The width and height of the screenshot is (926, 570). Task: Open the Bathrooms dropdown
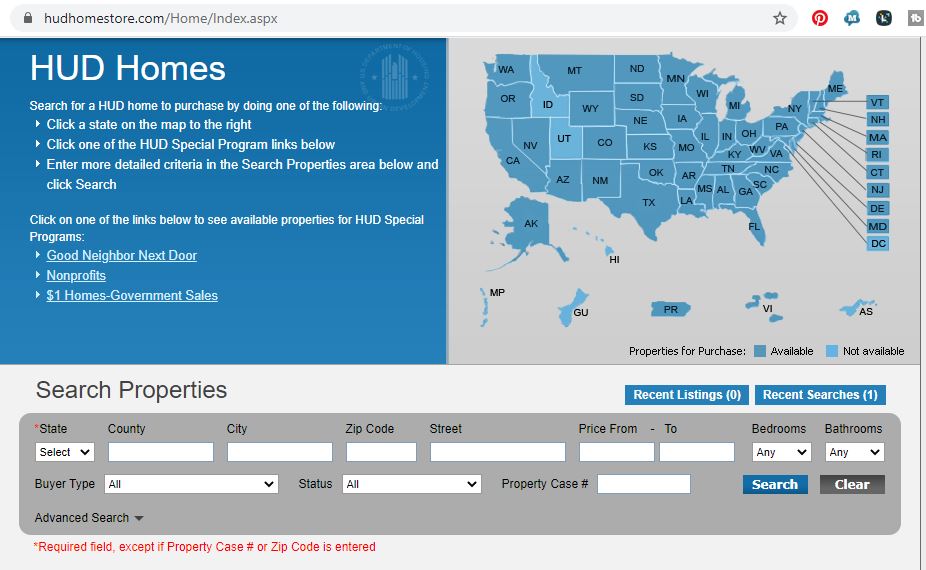(x=854, y=452)
